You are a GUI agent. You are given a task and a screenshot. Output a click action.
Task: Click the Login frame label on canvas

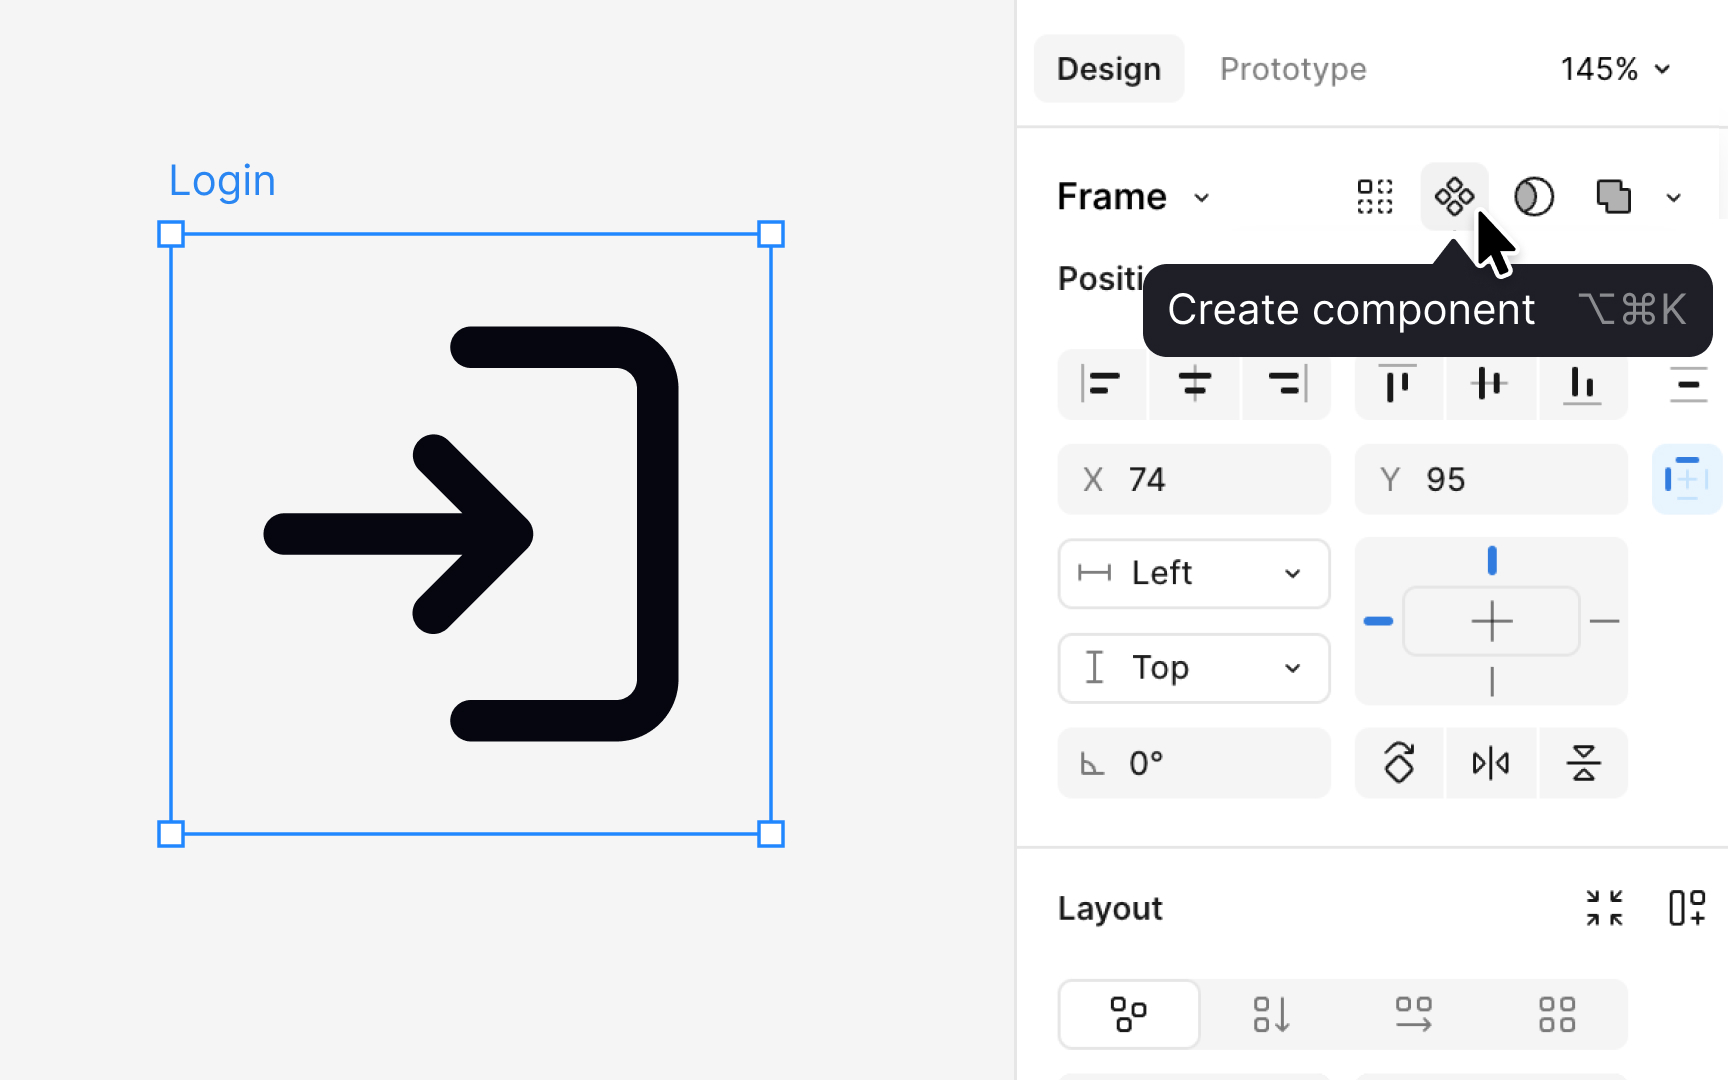tap(222, 180)
